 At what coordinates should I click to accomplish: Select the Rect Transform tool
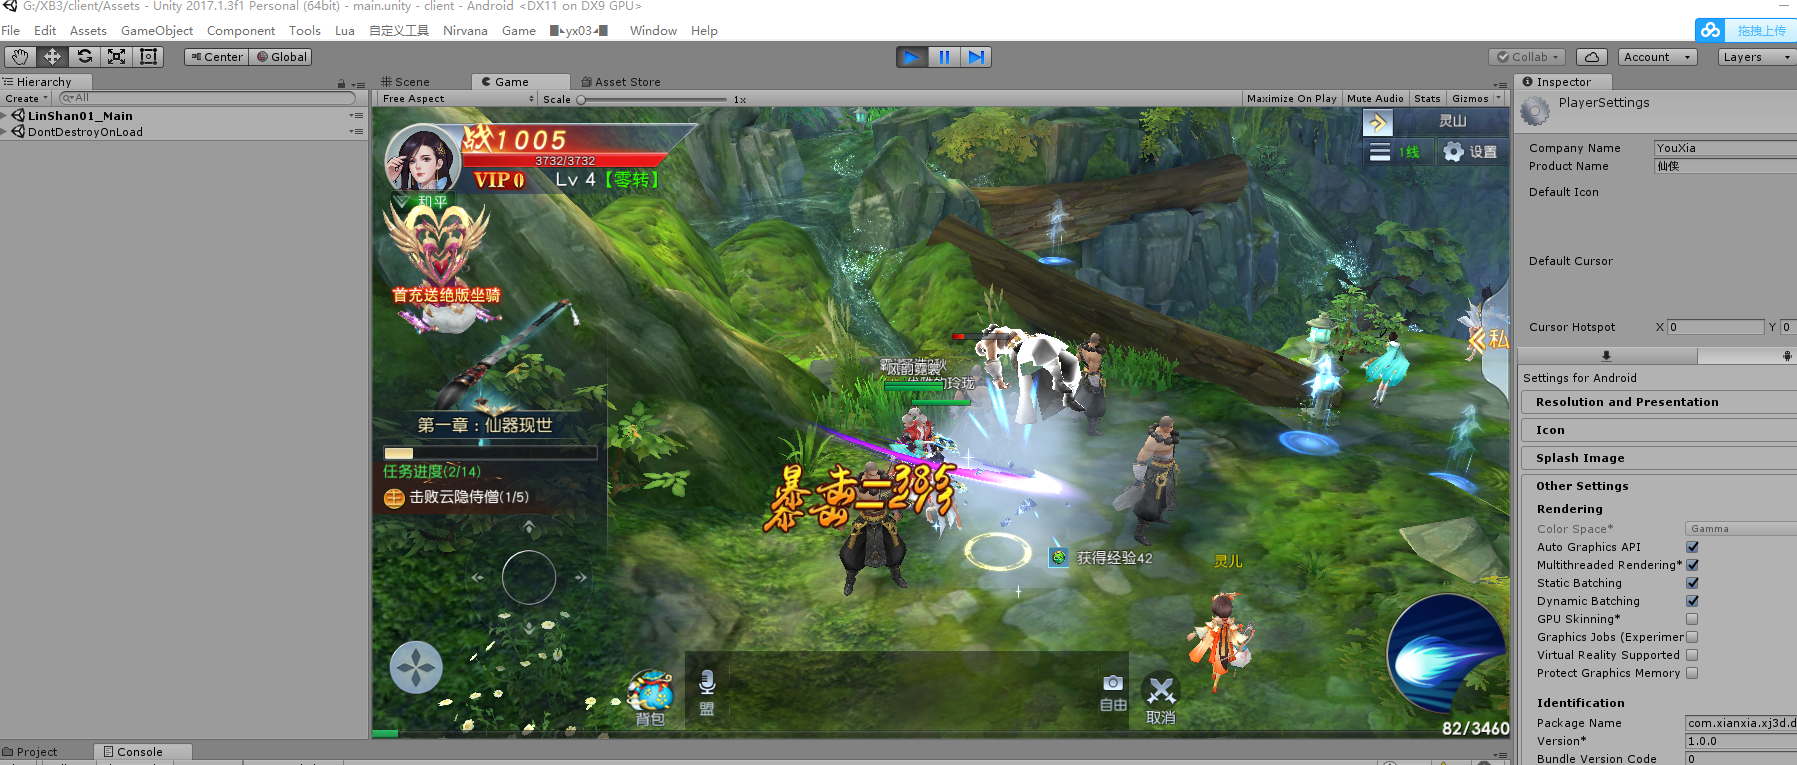149,57
